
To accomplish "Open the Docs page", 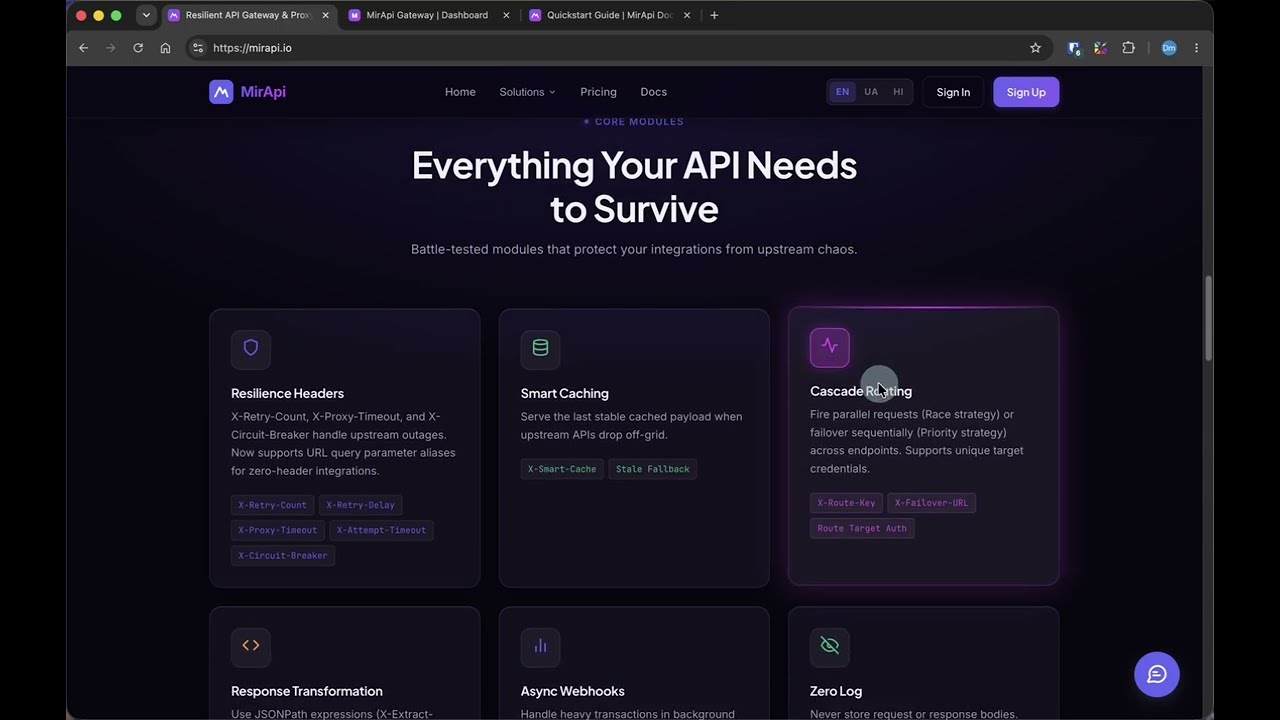I will [x=654, y=92].
